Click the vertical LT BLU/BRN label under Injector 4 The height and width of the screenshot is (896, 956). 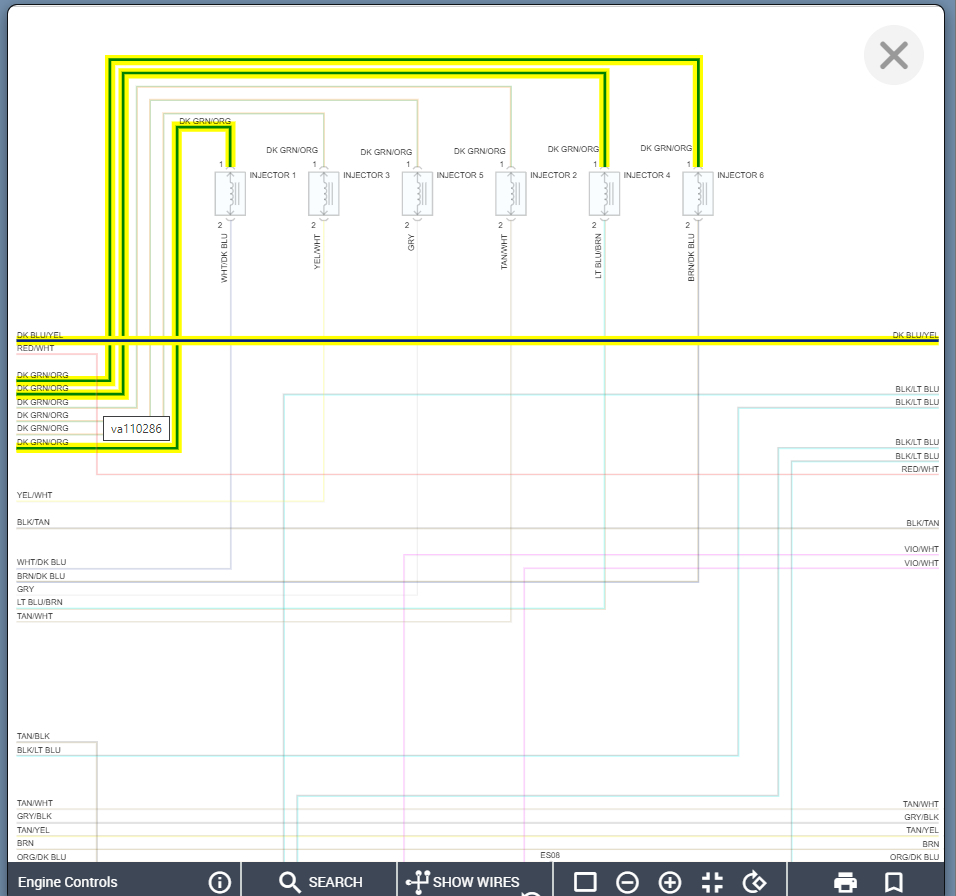[598, 257]
